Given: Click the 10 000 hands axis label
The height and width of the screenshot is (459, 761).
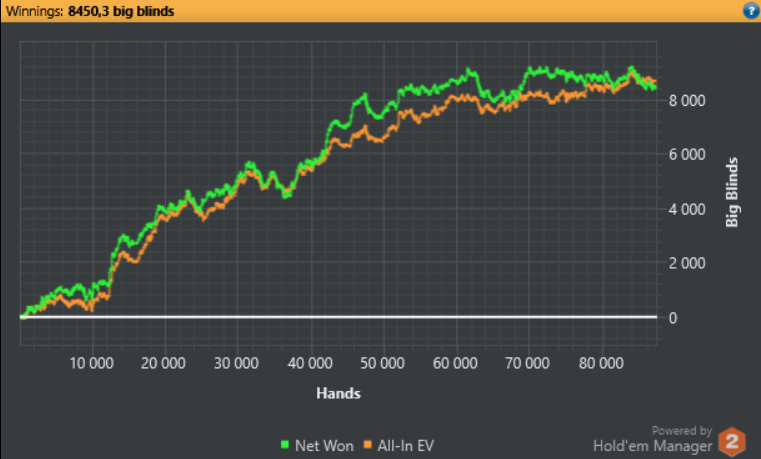Looking at the screenshot, I should pos(92,363).
